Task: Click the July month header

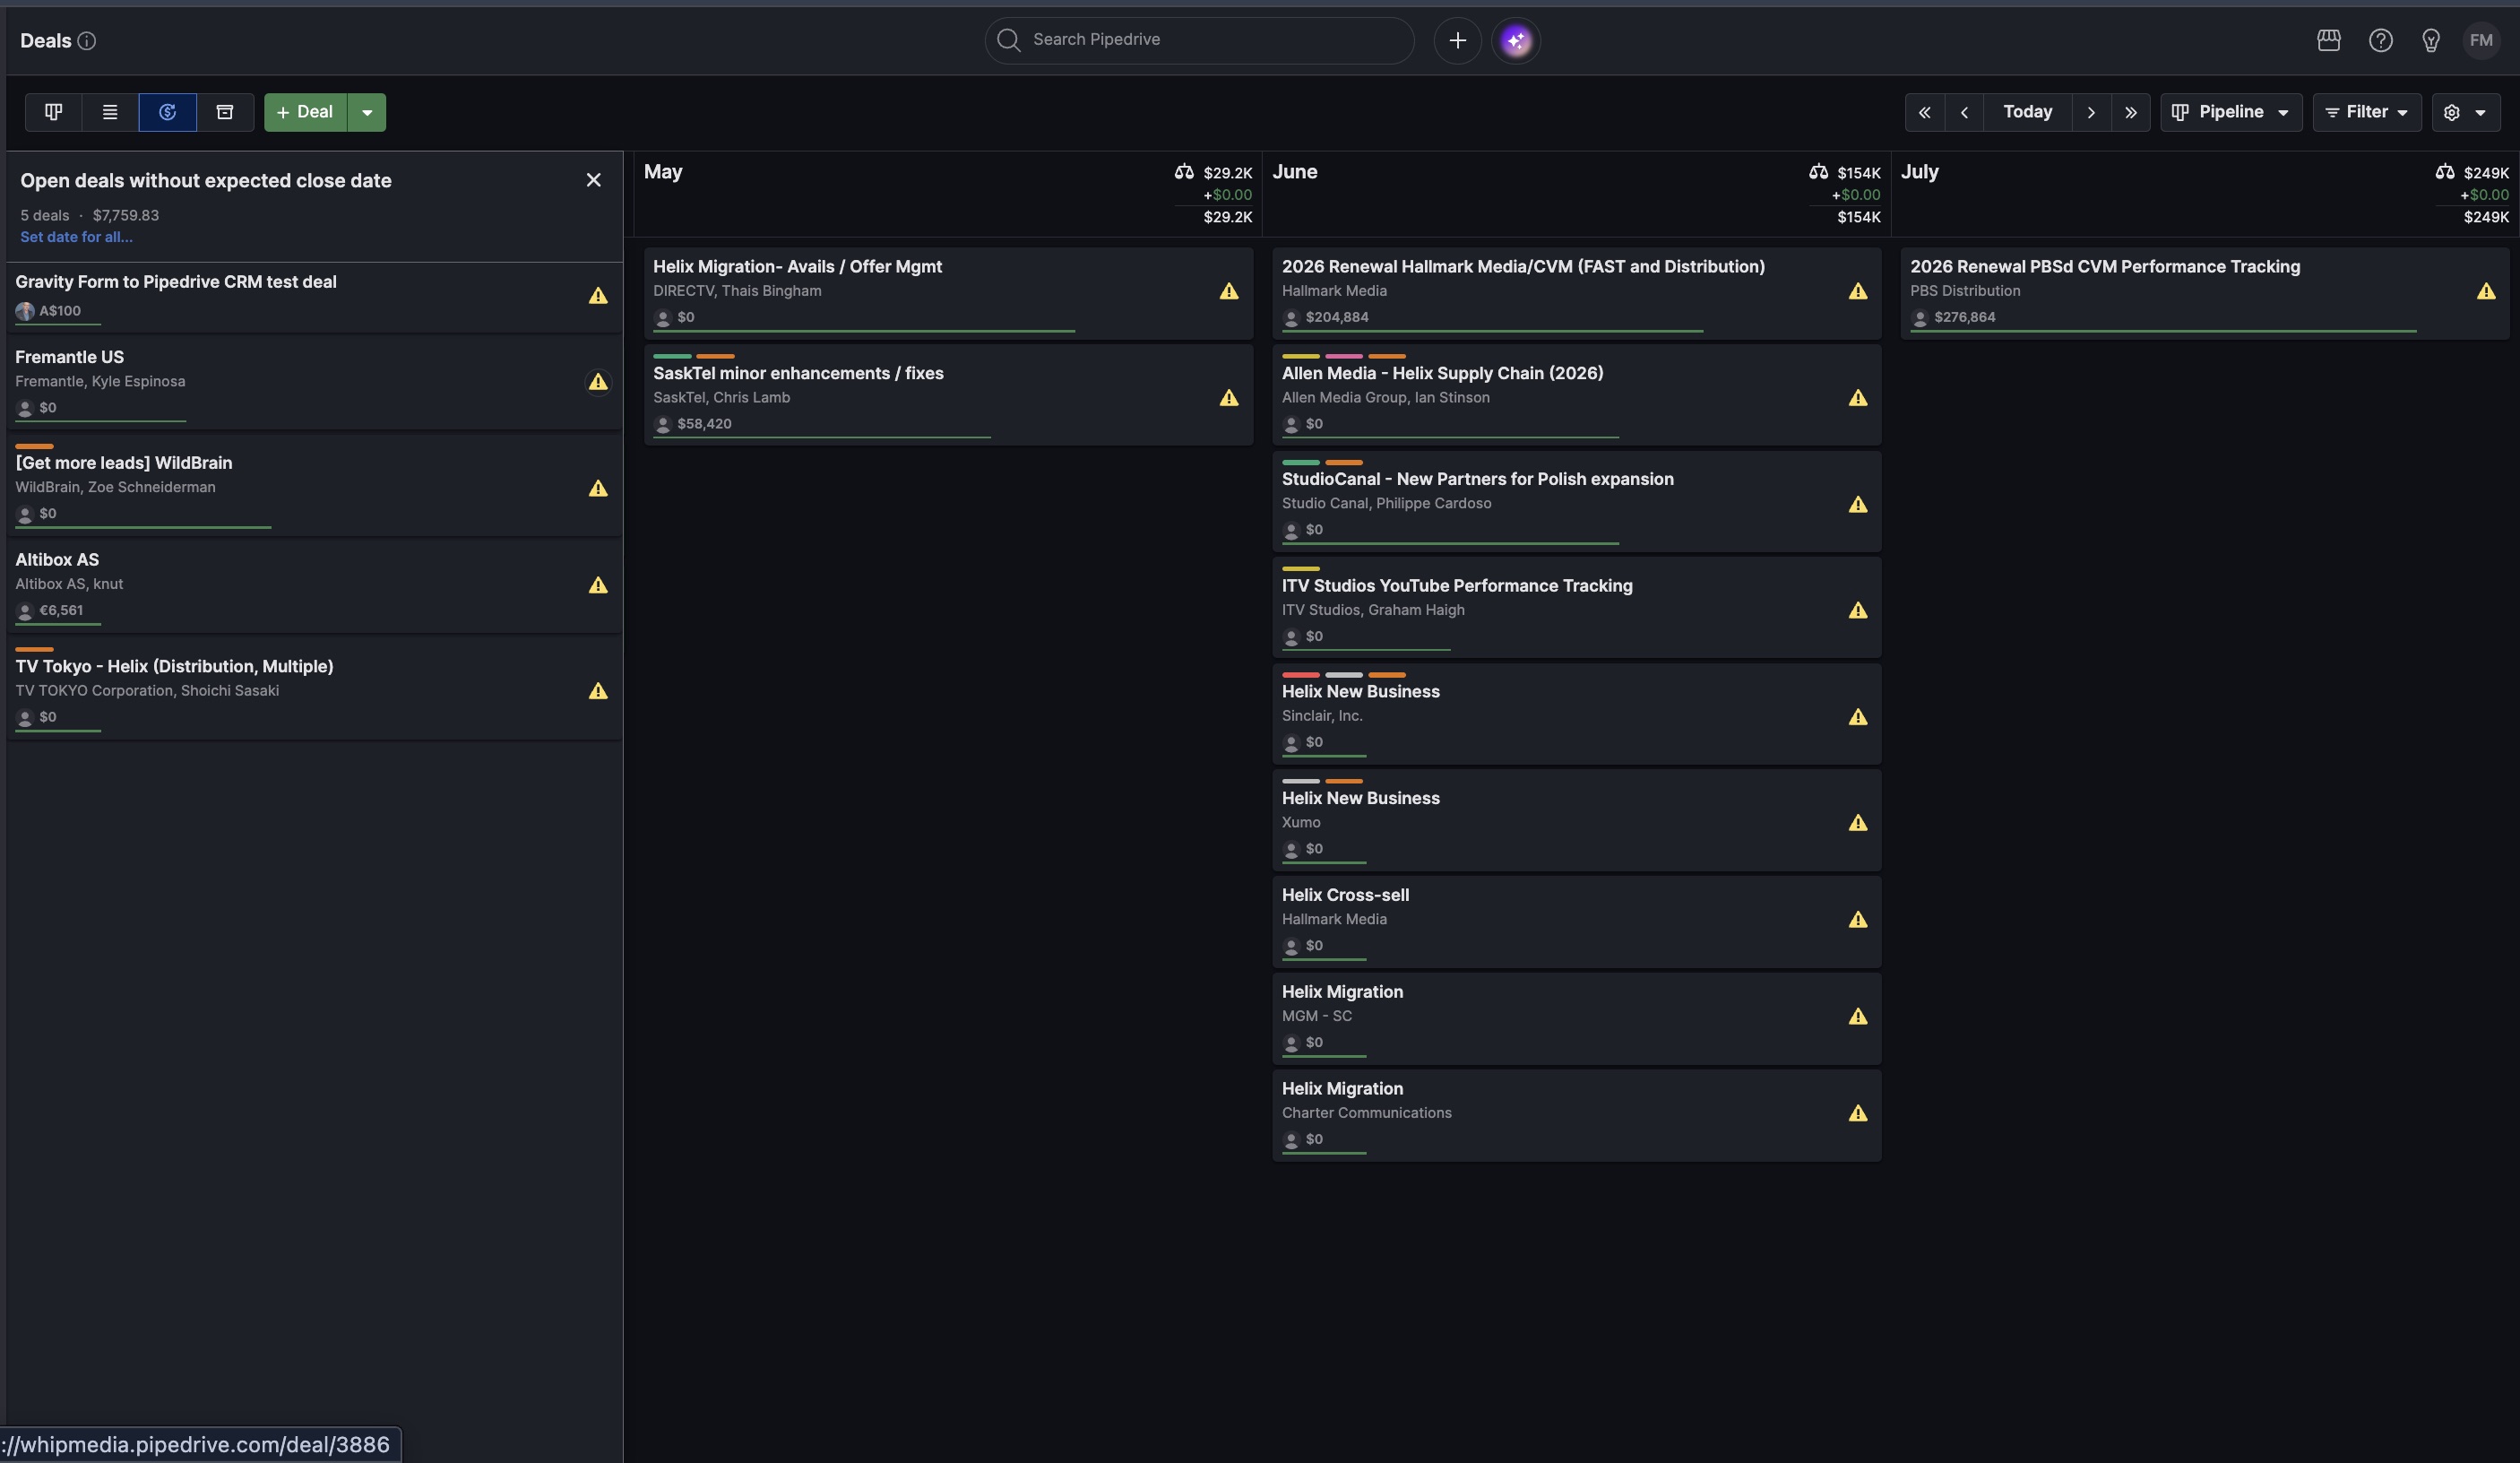Action: pyautogui.click(x=1919, y=172)
